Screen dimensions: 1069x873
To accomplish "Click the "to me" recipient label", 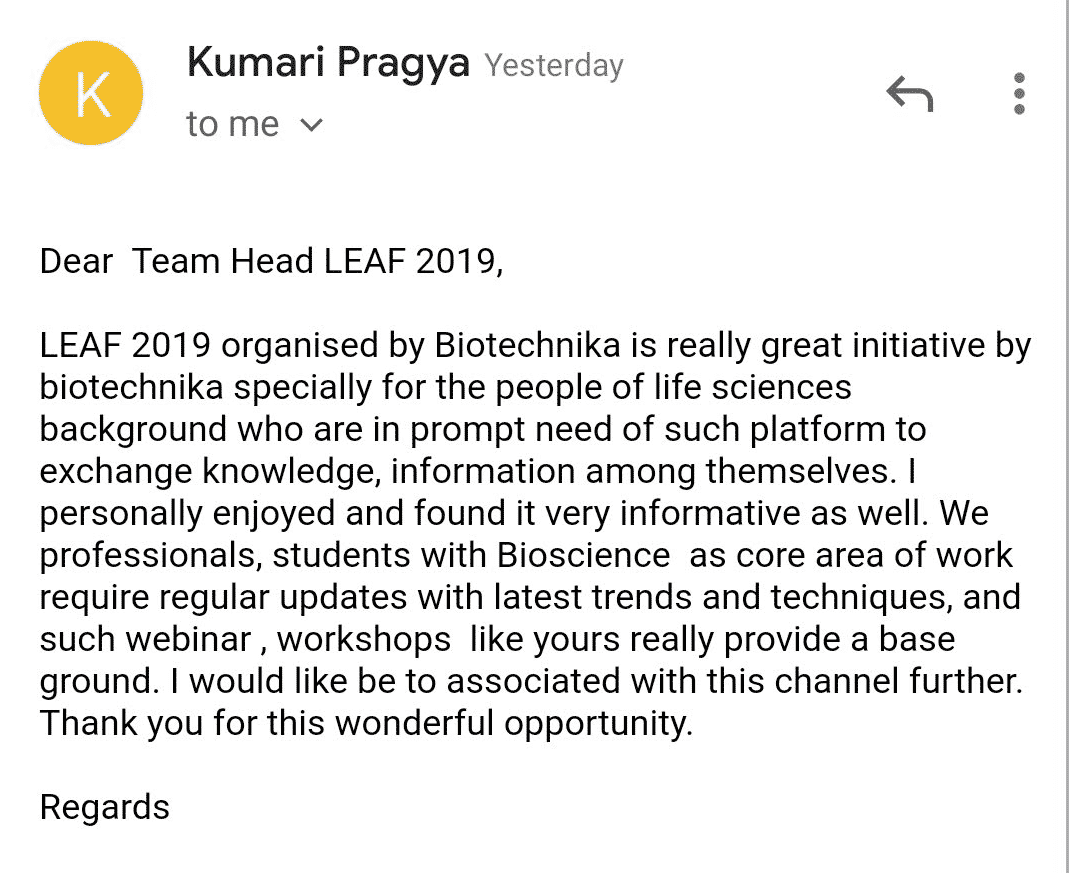I will coord(232,125).
